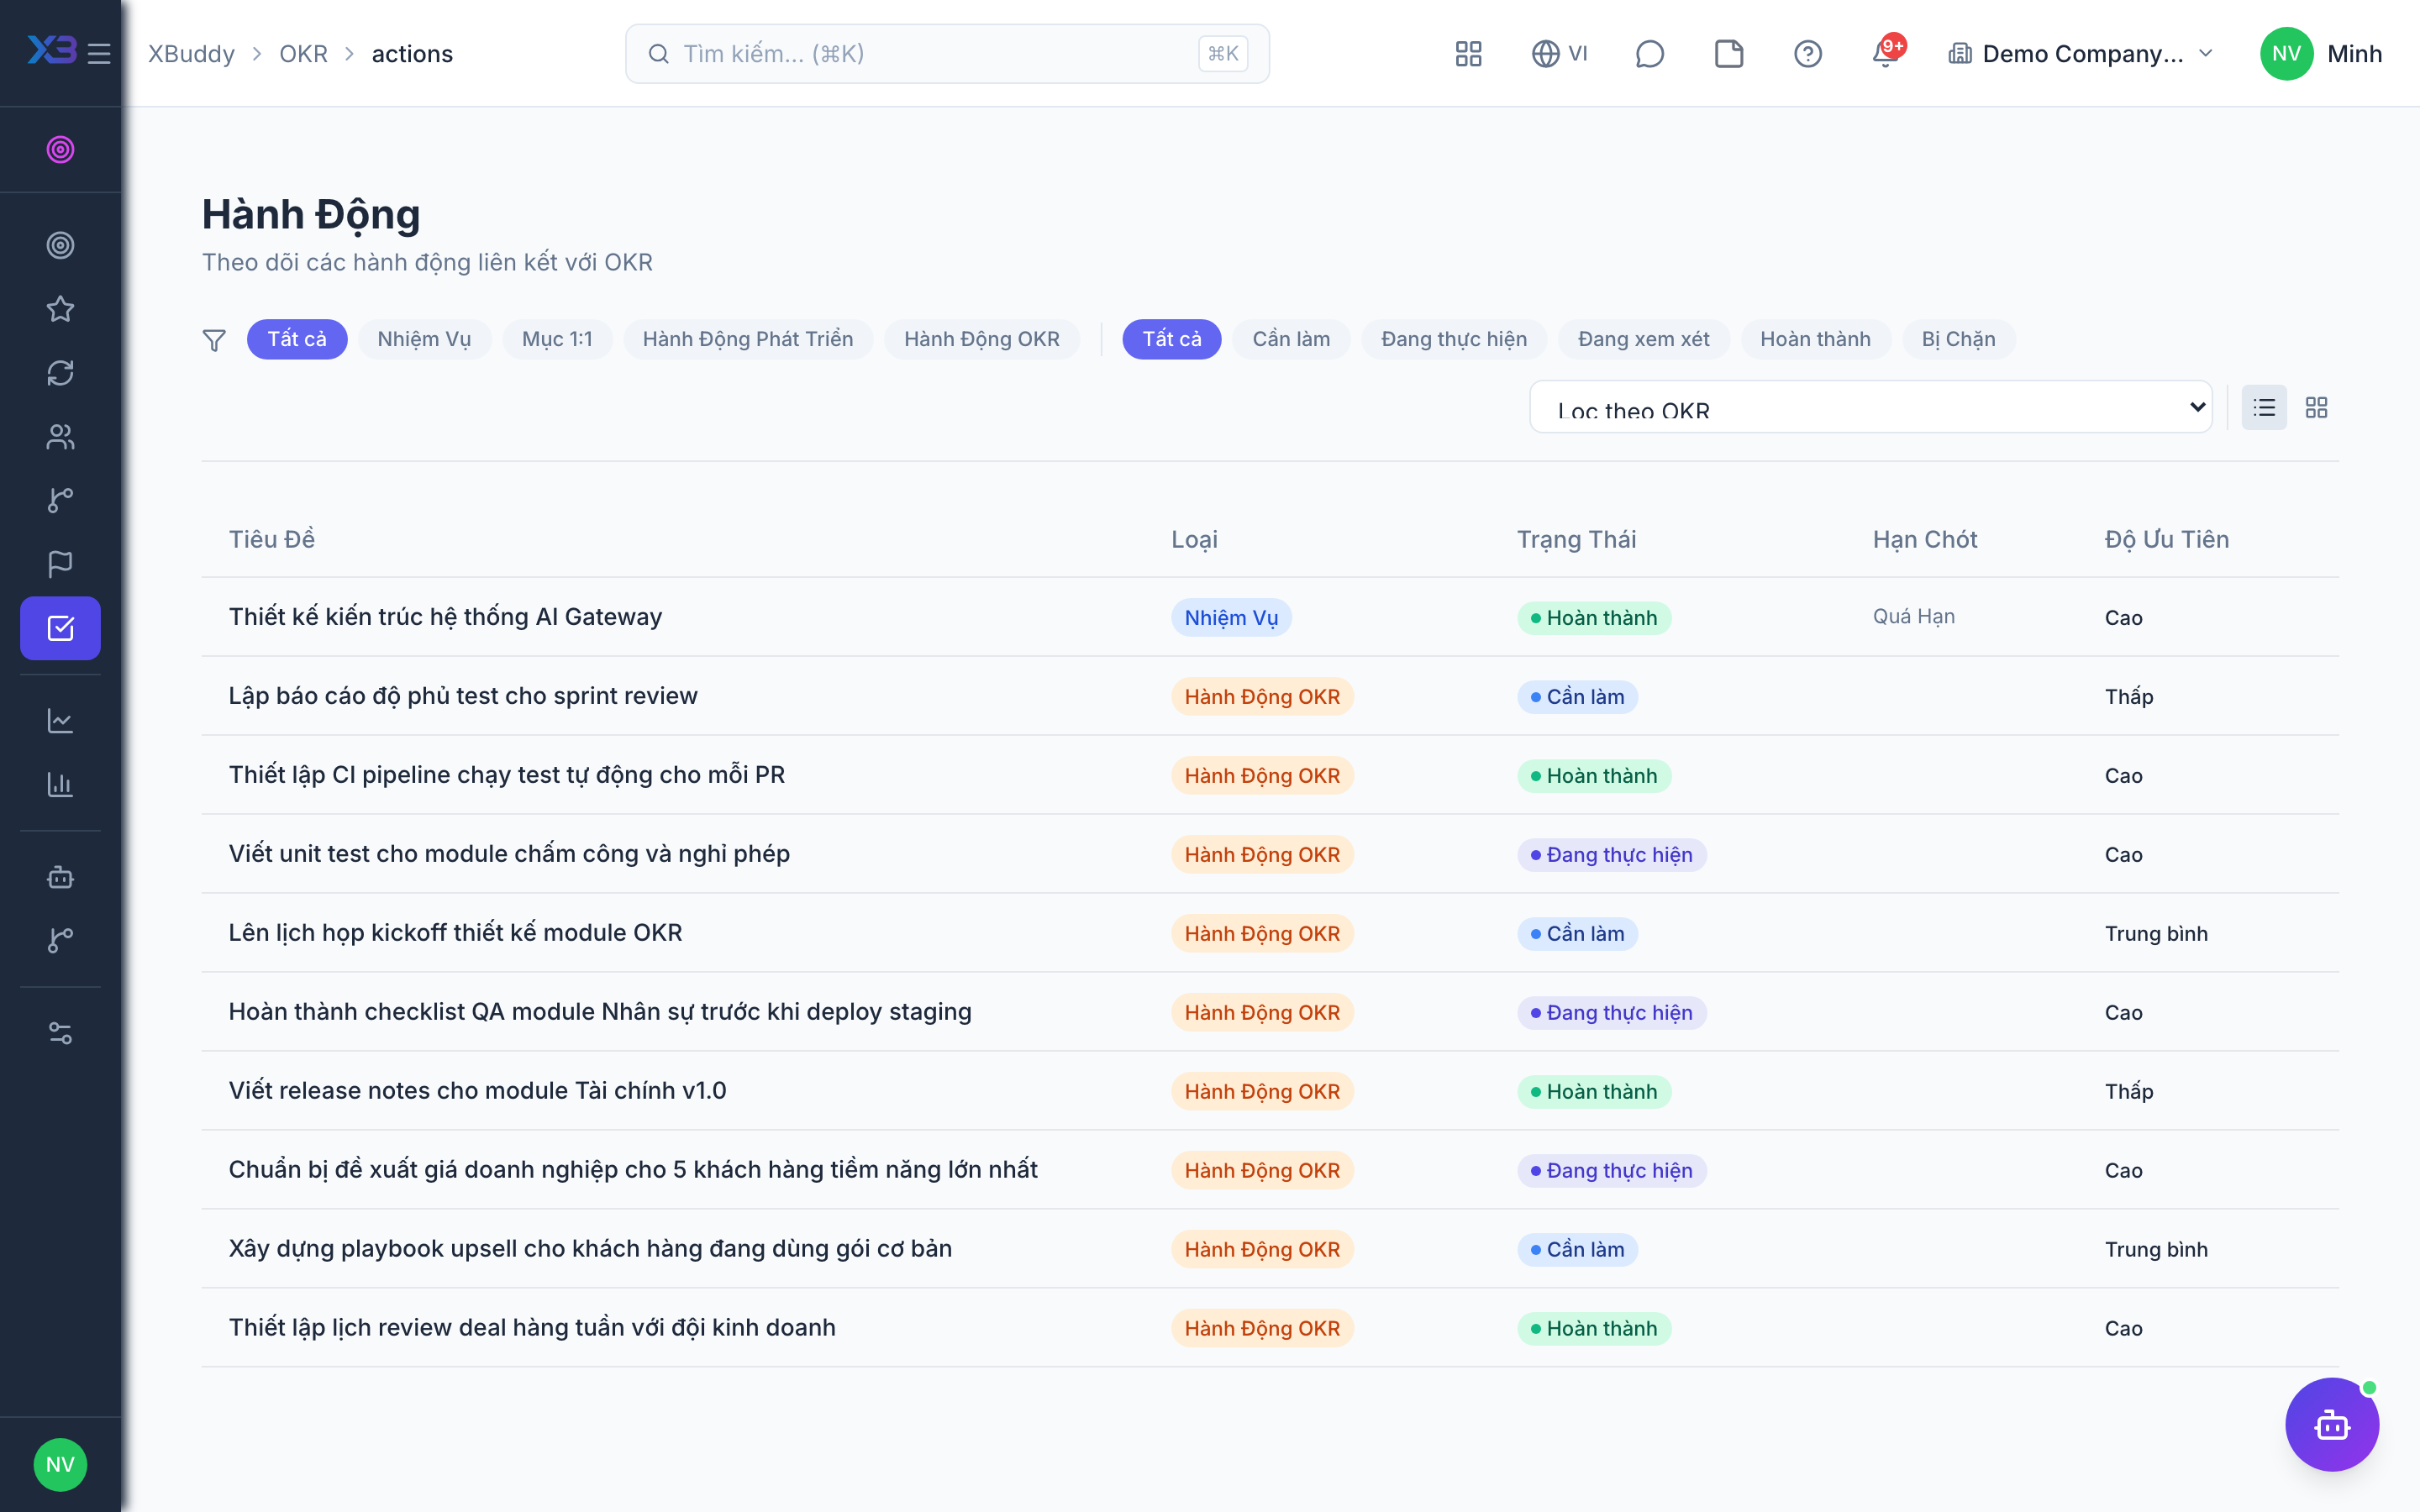This screenshot has height=1512, width=2420.
Task: Click the Nhiệm Vụ badge in AI Gateway row
Action: pyautogui.click(x=1231, y=618)
